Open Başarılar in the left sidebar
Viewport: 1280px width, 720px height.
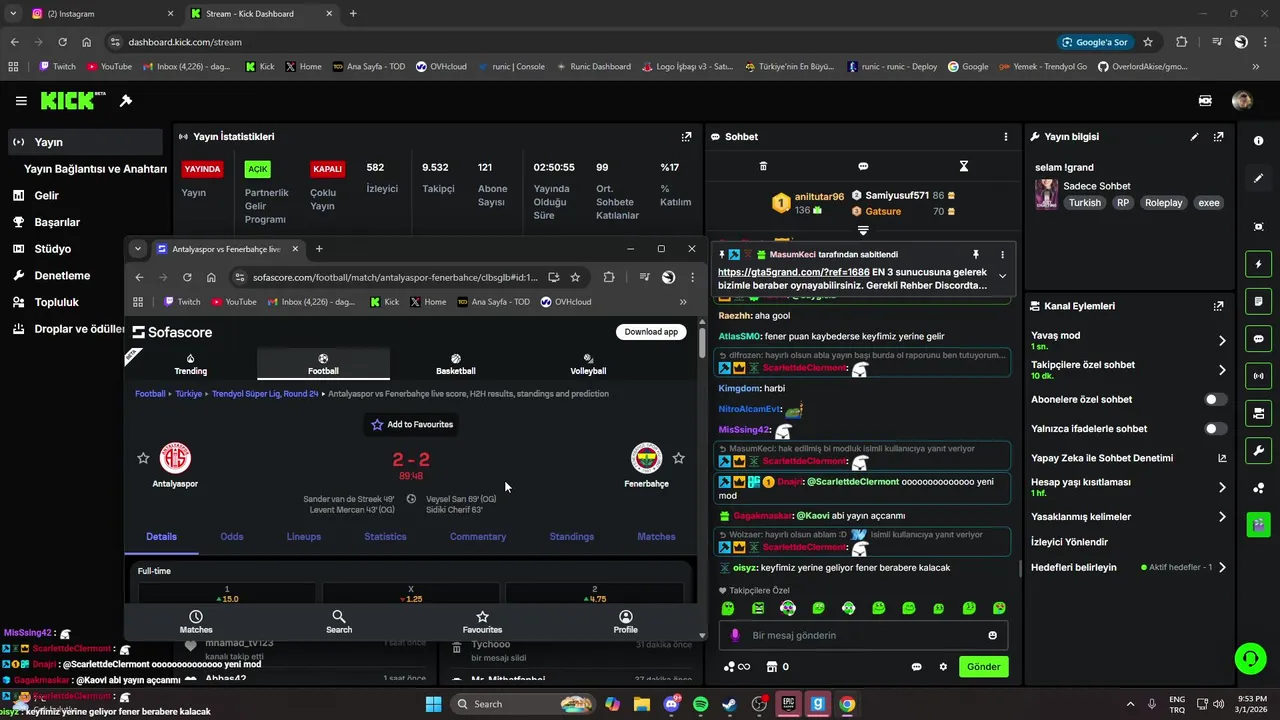pyautogui.click(x=56, y=222)
